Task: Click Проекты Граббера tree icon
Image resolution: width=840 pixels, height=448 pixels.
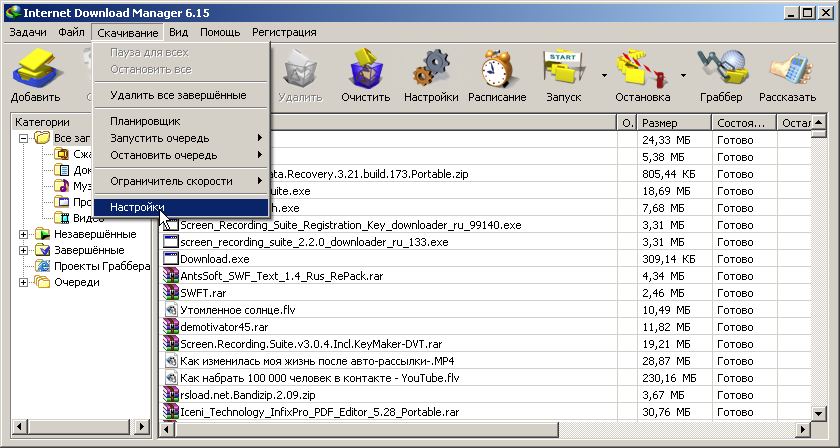Action: tap(42, 266)
